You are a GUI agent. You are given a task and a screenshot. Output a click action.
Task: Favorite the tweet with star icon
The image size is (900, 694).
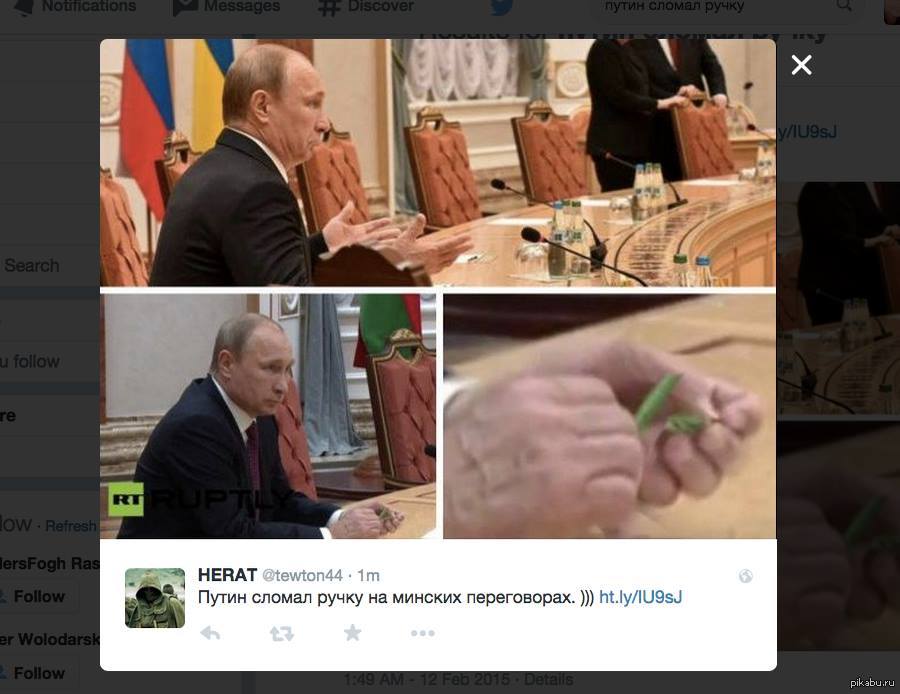pyautogui.click(x=352, y=633)
